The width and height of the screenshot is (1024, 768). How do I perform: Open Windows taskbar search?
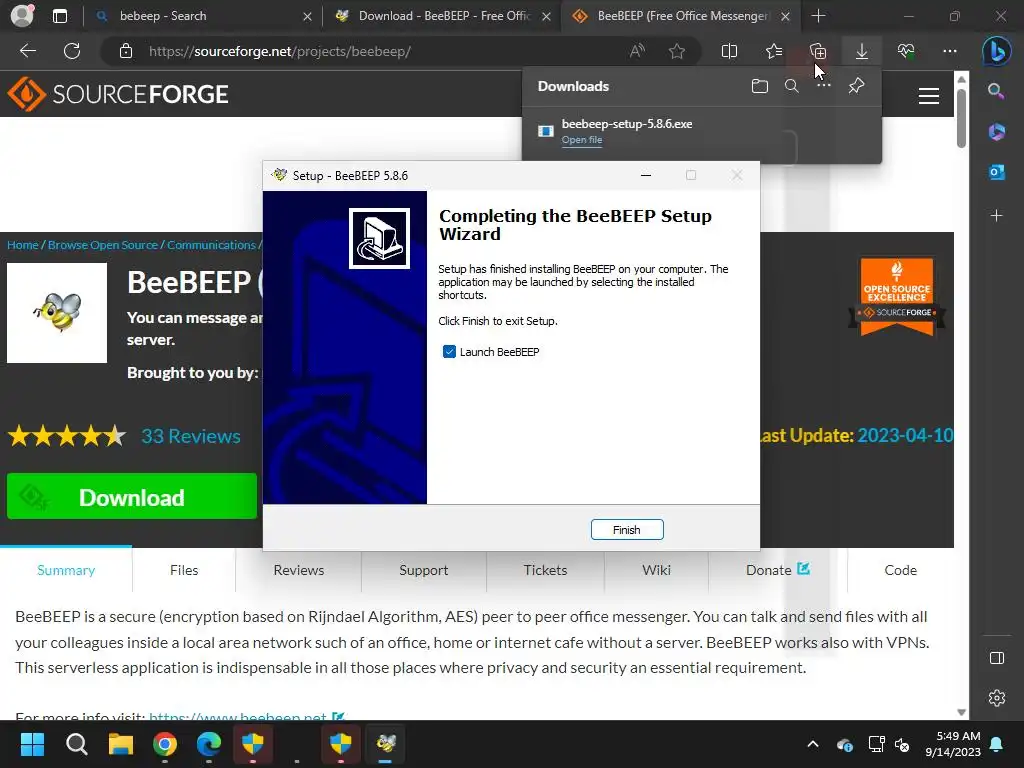pyautogui.click(x=76, y=744)
